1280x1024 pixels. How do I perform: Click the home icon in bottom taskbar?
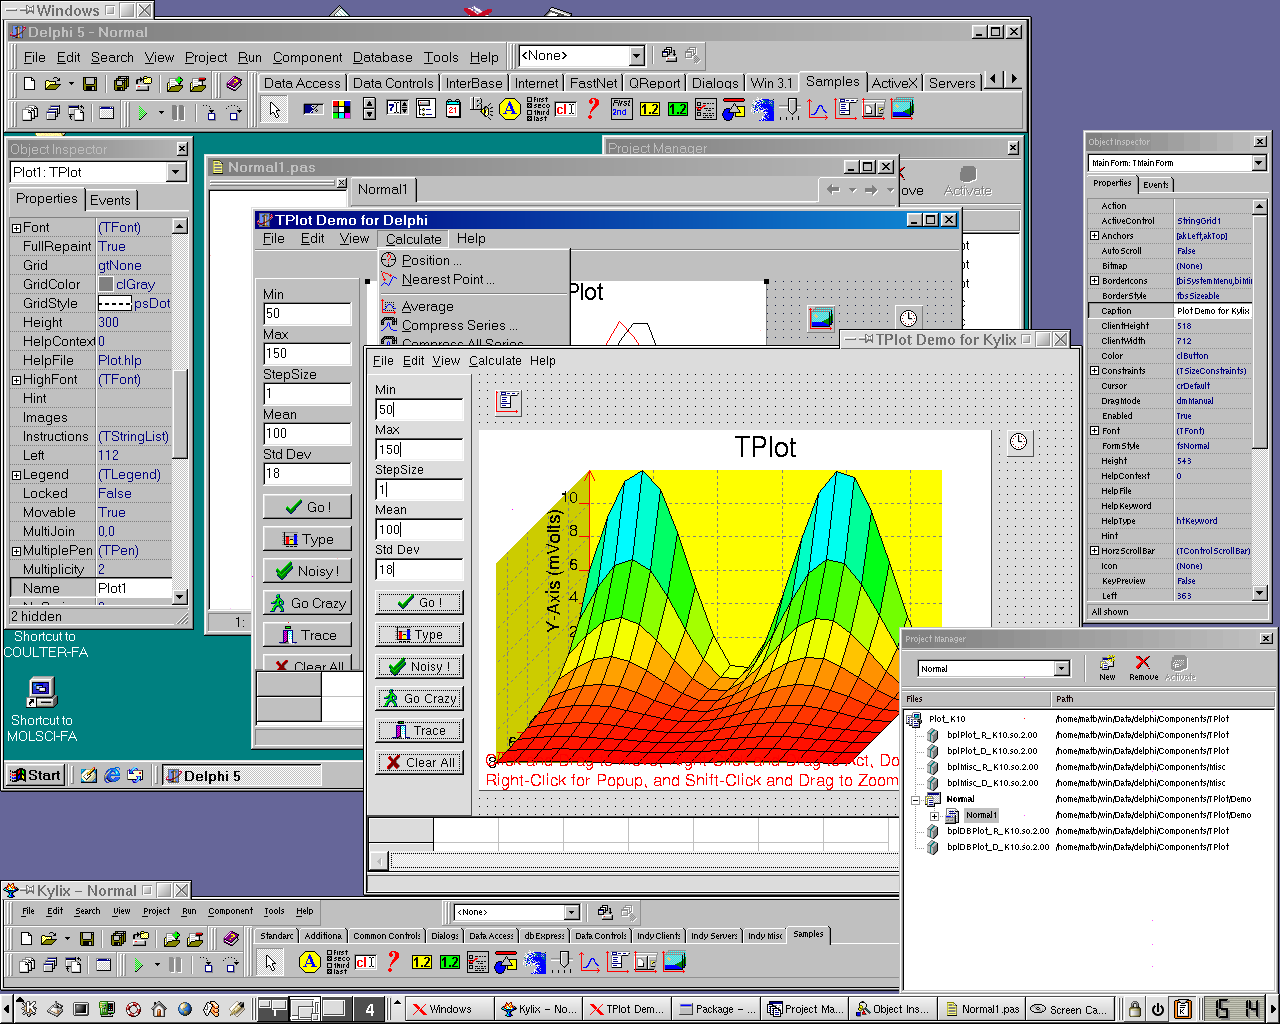(x=158, y=1009)
